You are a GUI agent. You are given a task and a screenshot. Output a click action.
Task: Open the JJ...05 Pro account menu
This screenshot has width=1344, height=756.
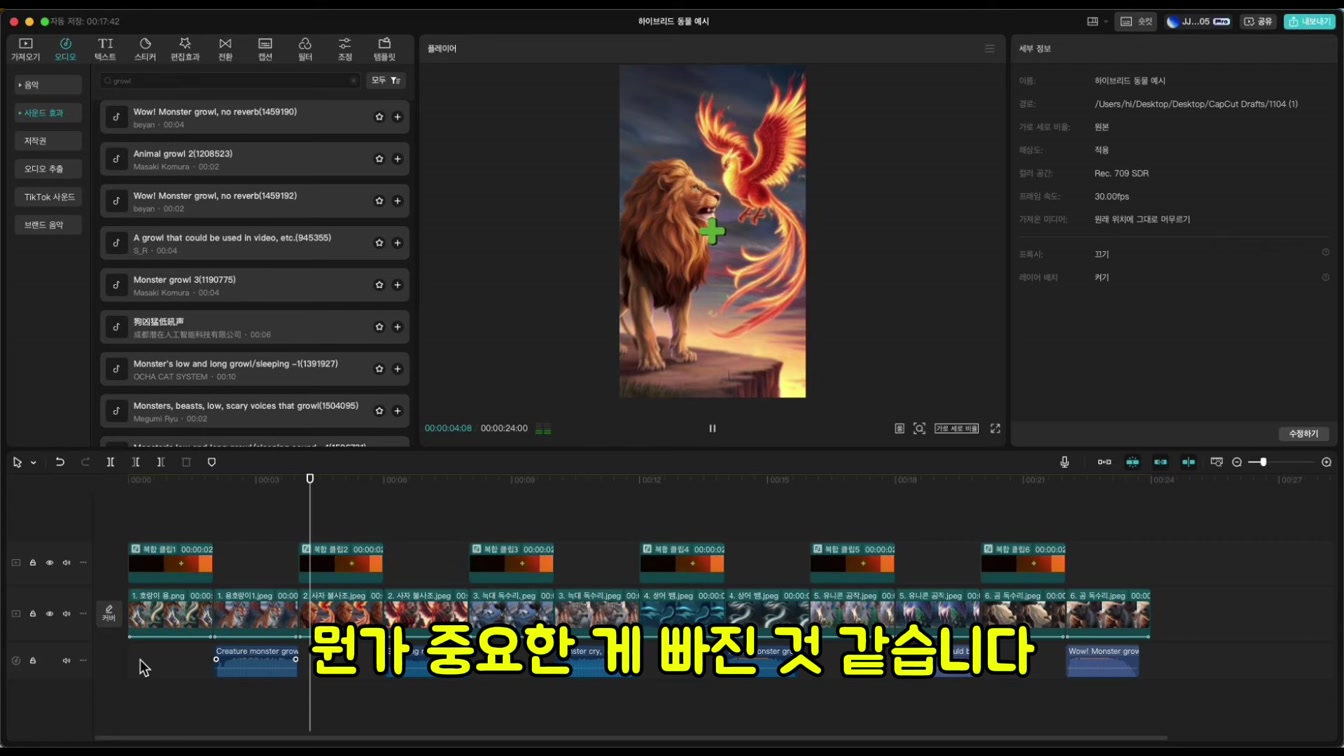pyautogui.click(x=1197, y=21)
